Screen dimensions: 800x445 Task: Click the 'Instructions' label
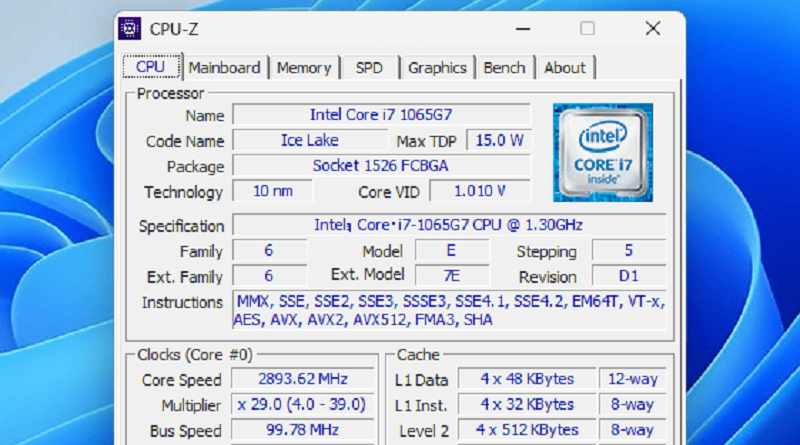pos(183,303)
